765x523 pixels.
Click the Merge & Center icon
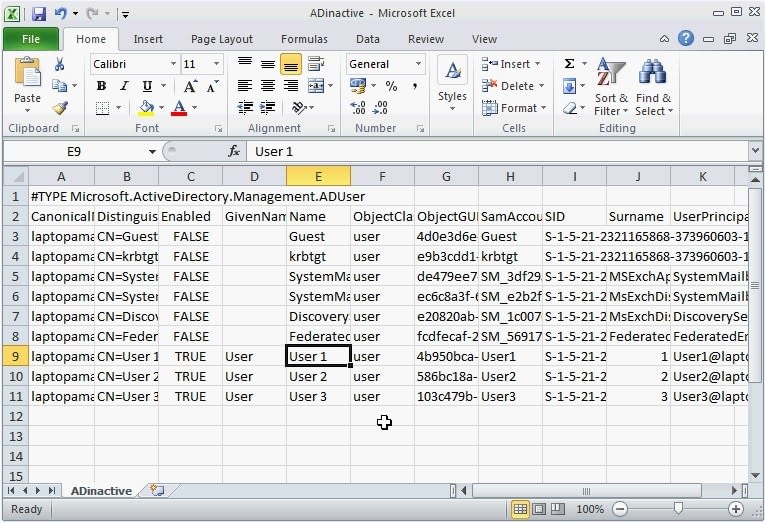tap(316, 86)
